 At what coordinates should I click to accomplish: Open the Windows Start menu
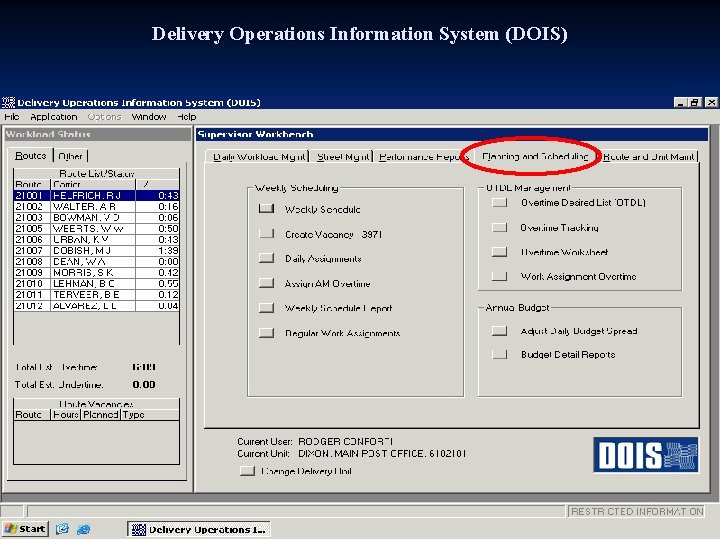[25, 529]
